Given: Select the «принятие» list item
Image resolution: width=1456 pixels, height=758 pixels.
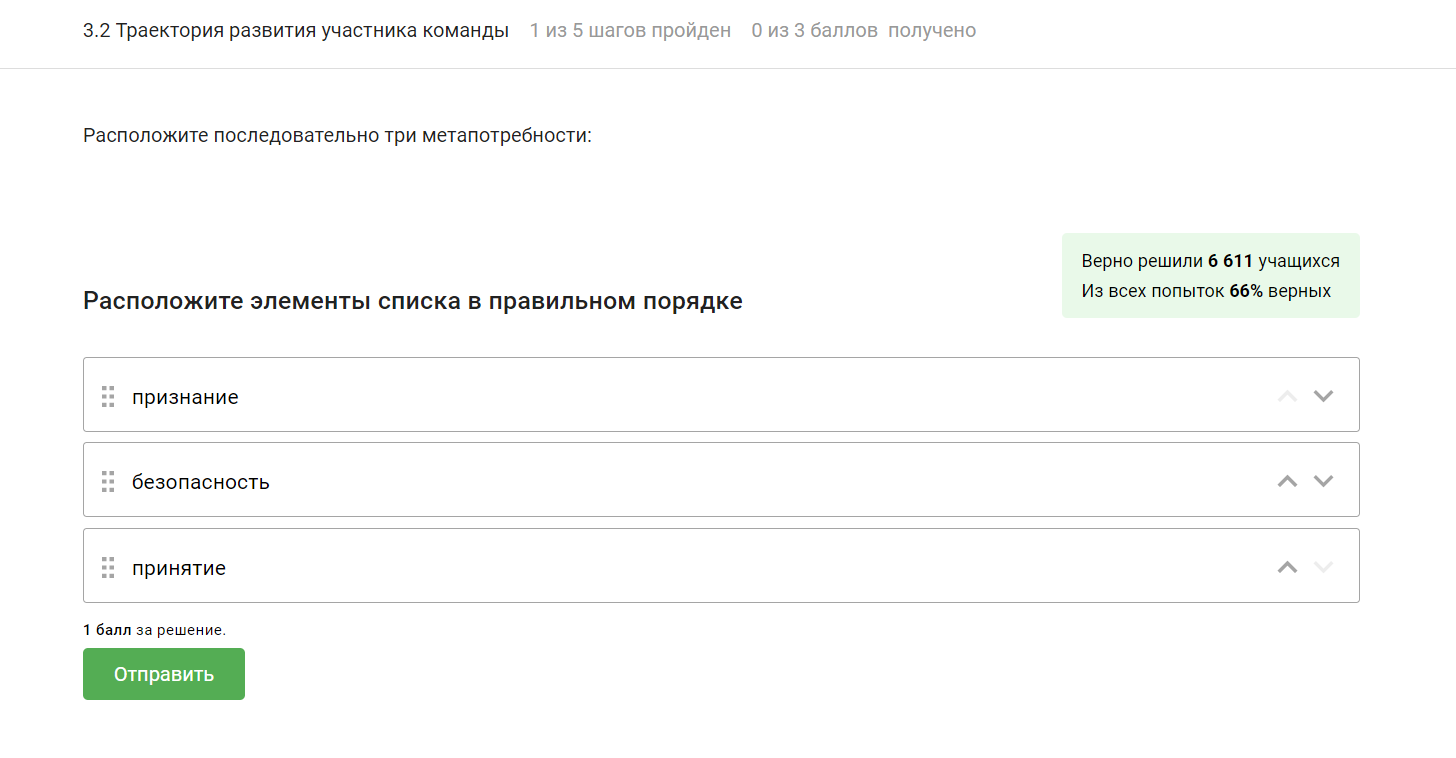Looking at the screenshot, I should pos(721,566).
